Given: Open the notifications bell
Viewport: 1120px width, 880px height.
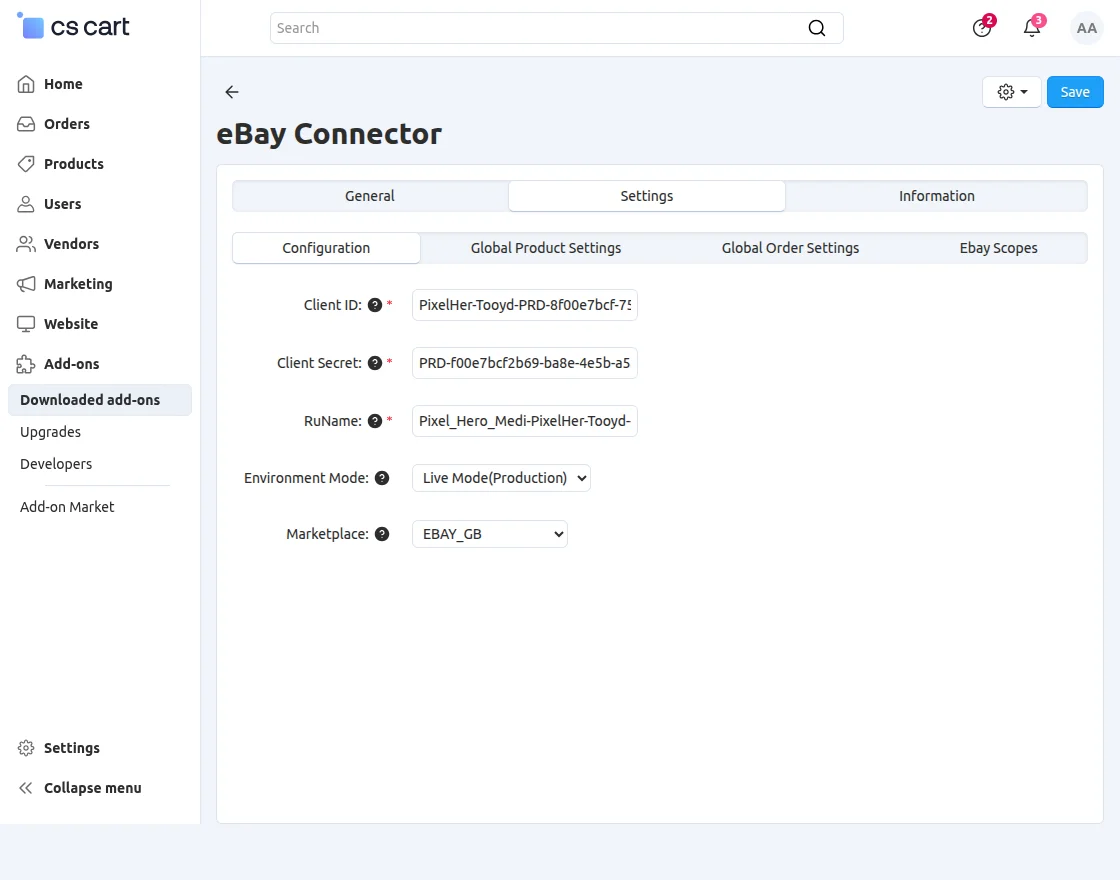Looking at the screenshot, I should coord(1032,28).
